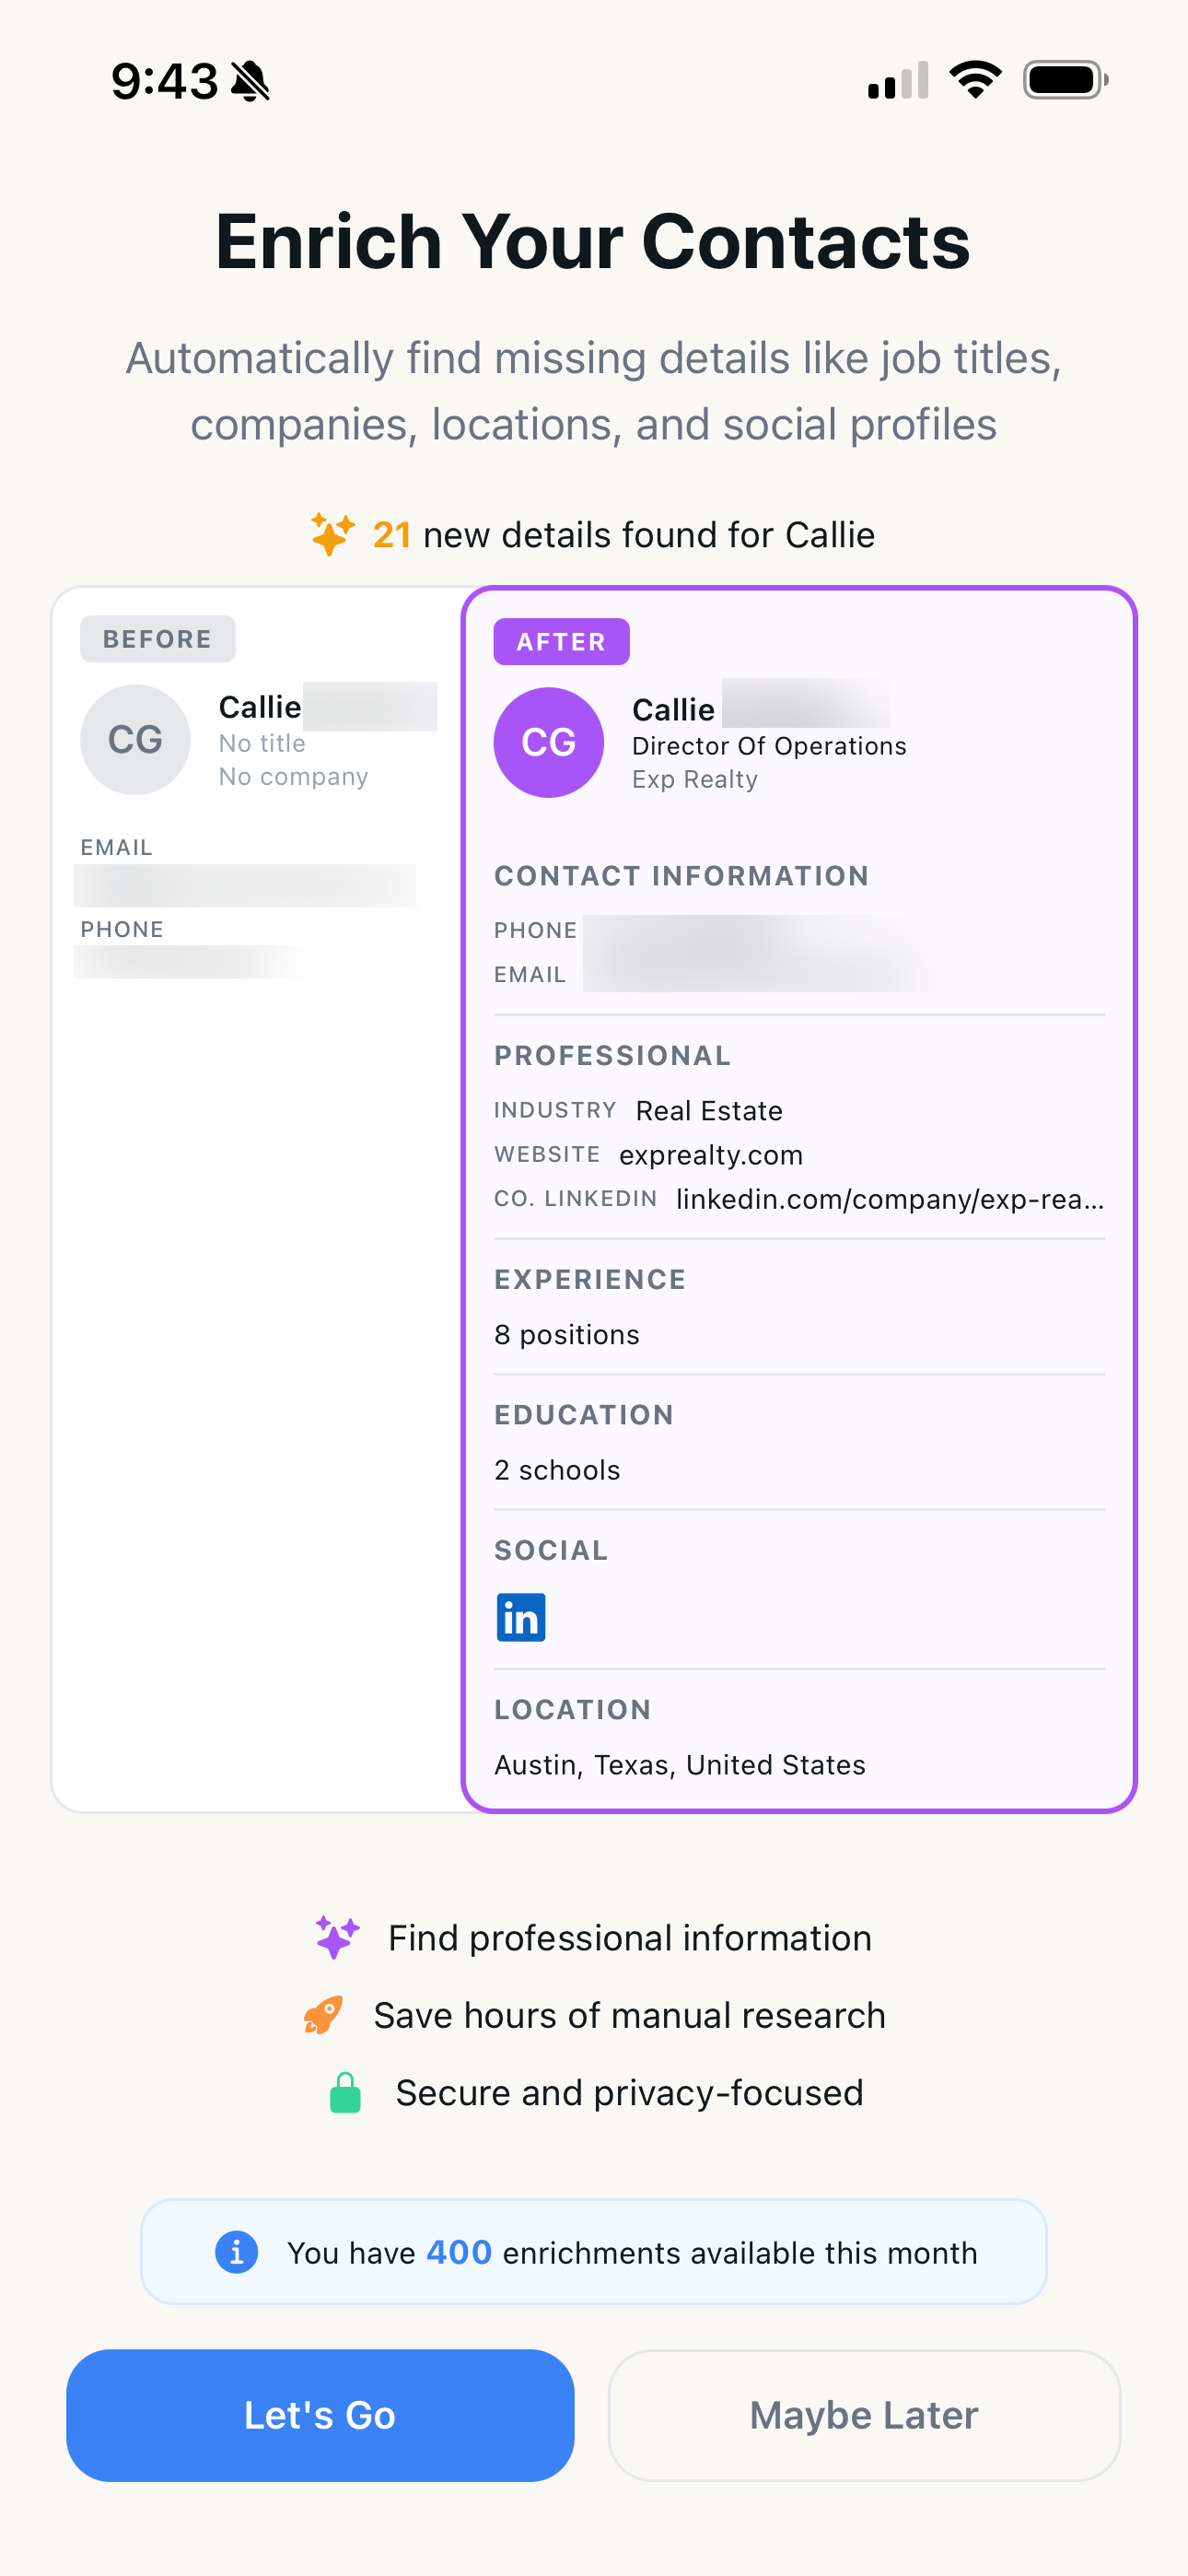Tap the blue info icon

[237, 2252]
